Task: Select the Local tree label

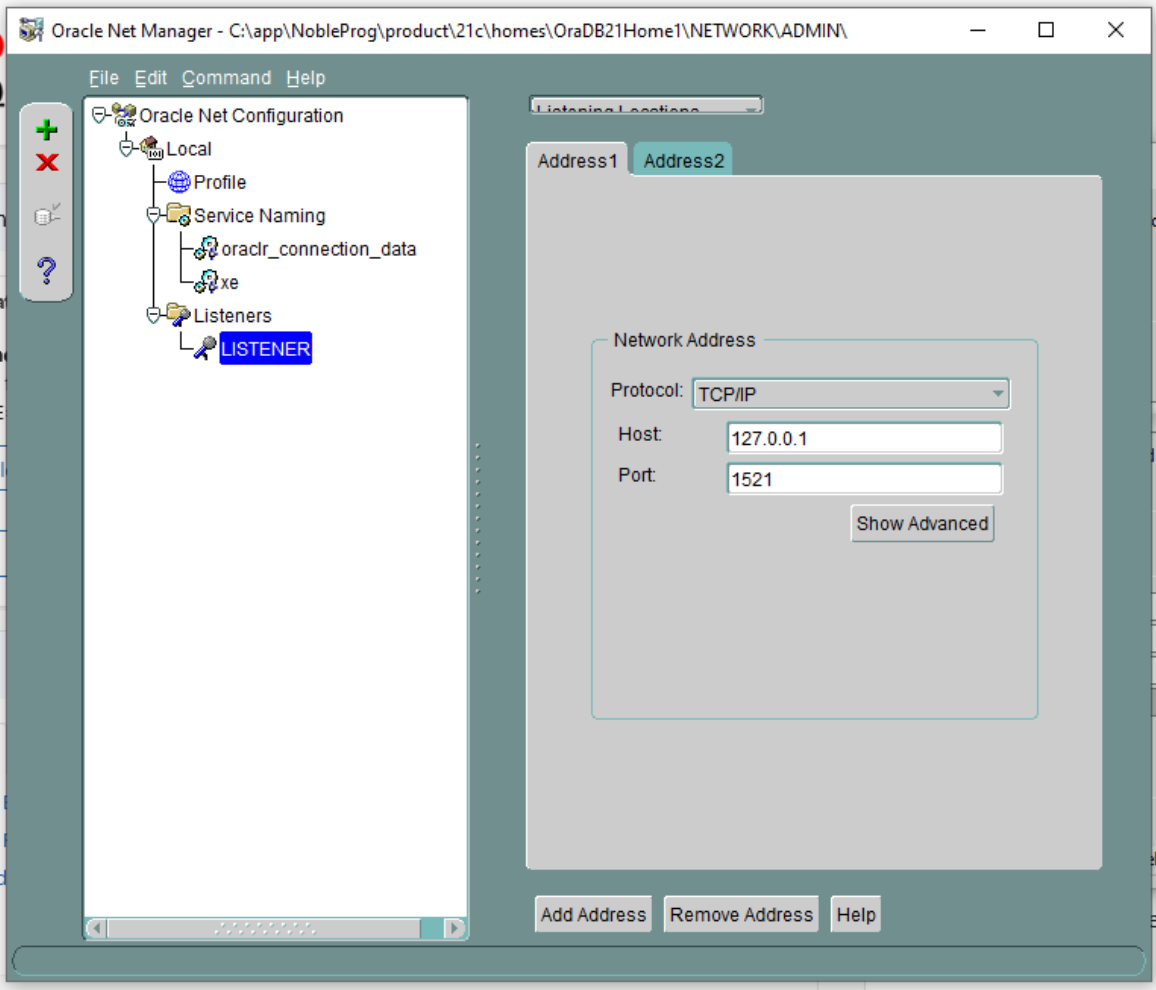Action: point(189,148)
